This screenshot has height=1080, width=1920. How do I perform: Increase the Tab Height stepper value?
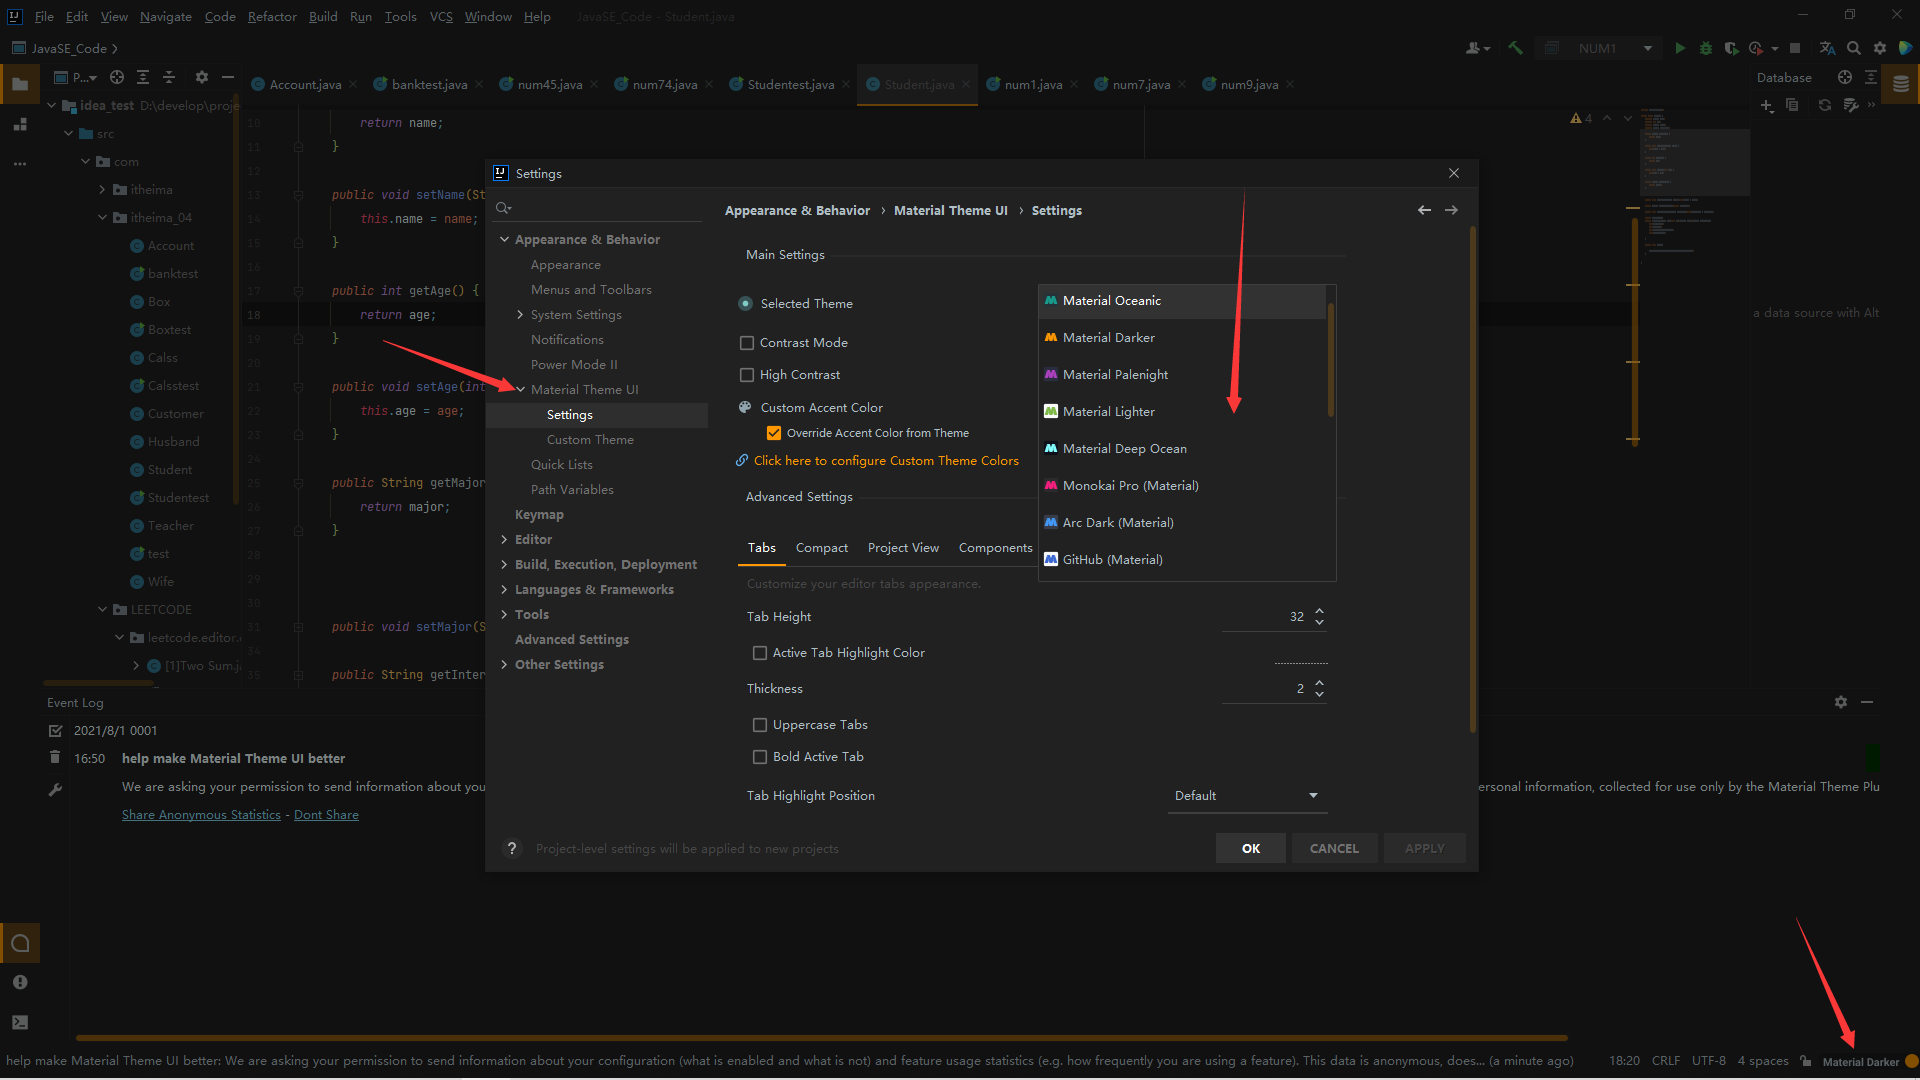click(1320, 611)
